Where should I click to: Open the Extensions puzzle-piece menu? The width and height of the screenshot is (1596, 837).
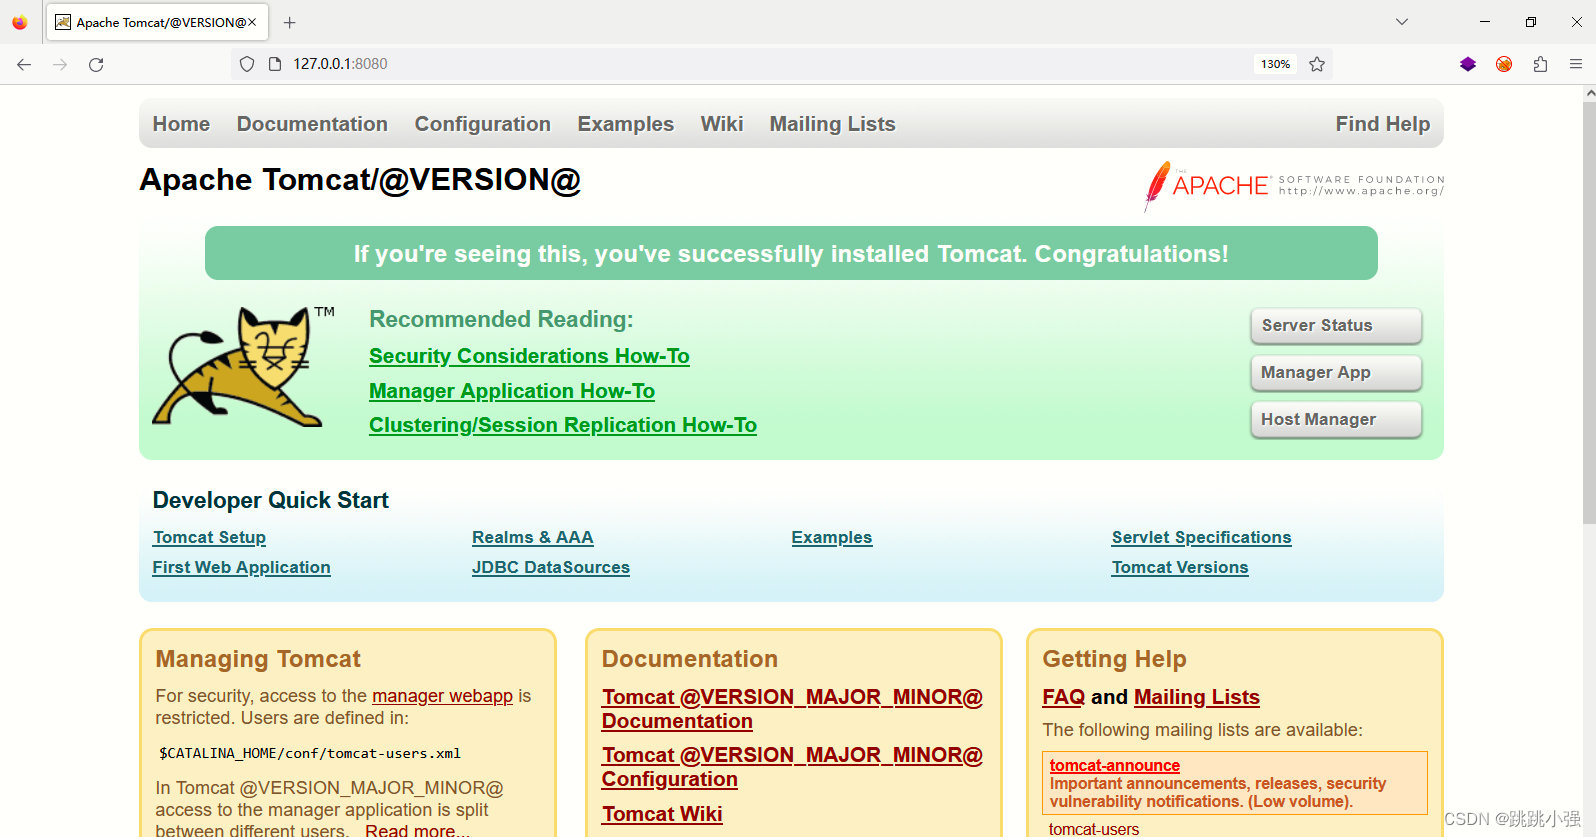point(1540,64)
